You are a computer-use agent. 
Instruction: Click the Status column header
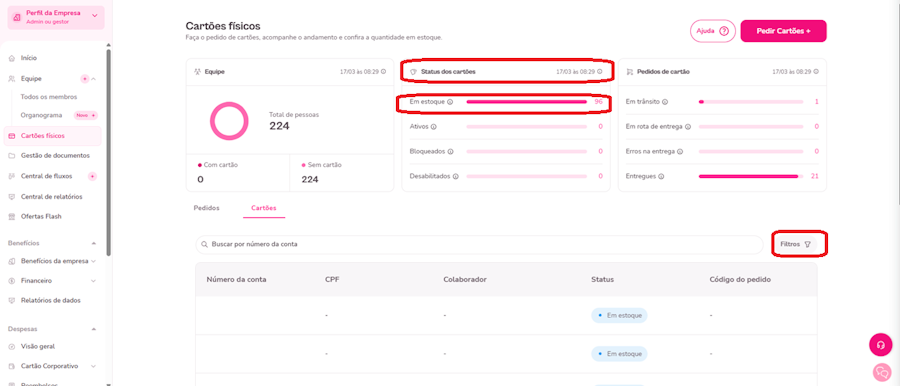coord(602,280)
